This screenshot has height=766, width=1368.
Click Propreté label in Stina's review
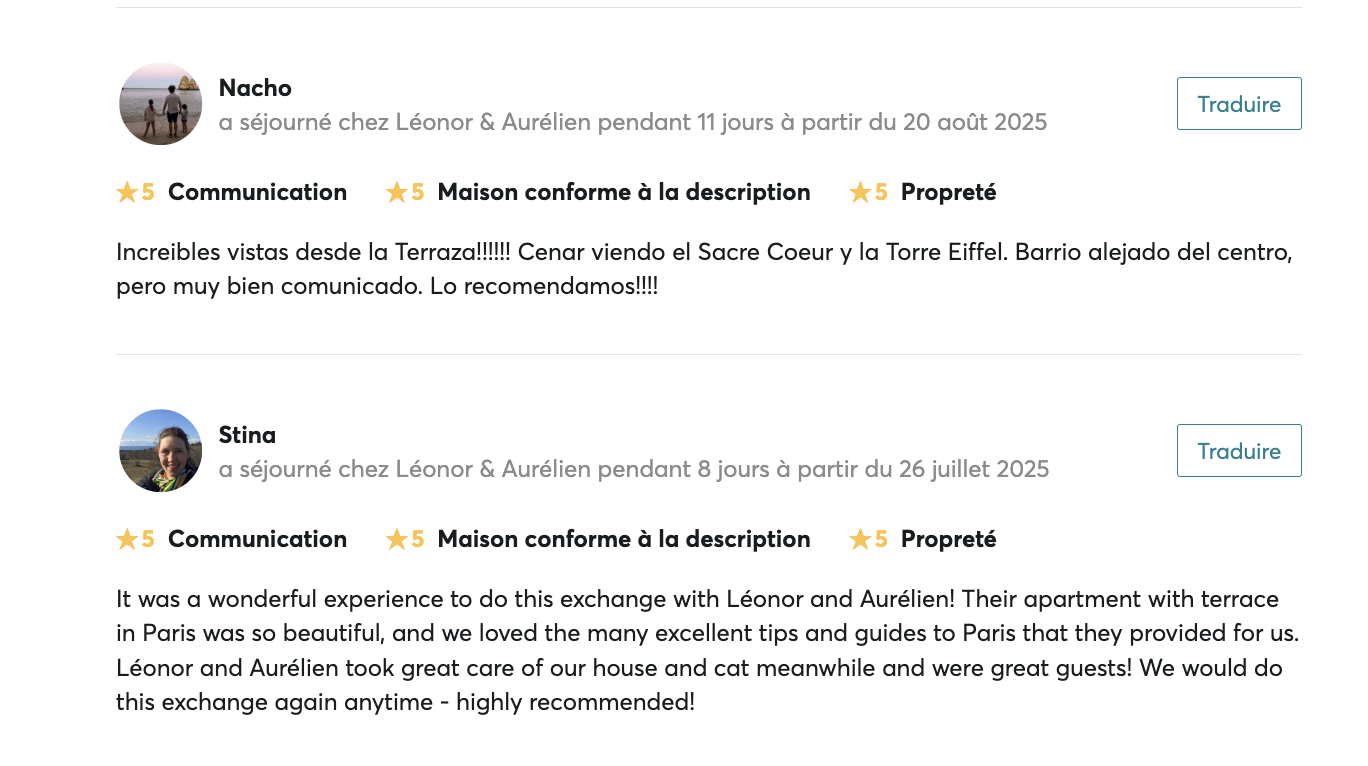(x=948, y=539)
